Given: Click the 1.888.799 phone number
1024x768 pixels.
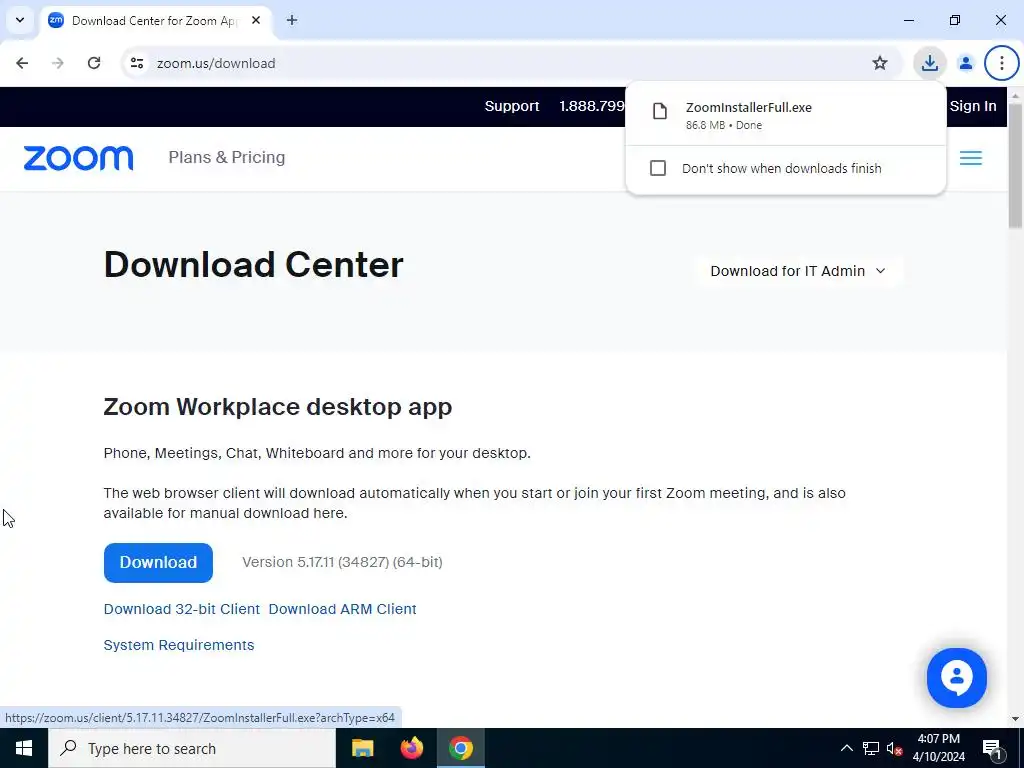Looking at the screenshot, I should 592,106.
